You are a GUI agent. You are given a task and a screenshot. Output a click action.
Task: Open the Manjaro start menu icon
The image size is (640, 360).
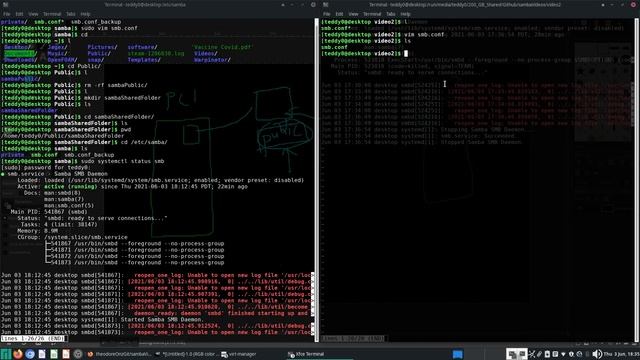point(5,354)
